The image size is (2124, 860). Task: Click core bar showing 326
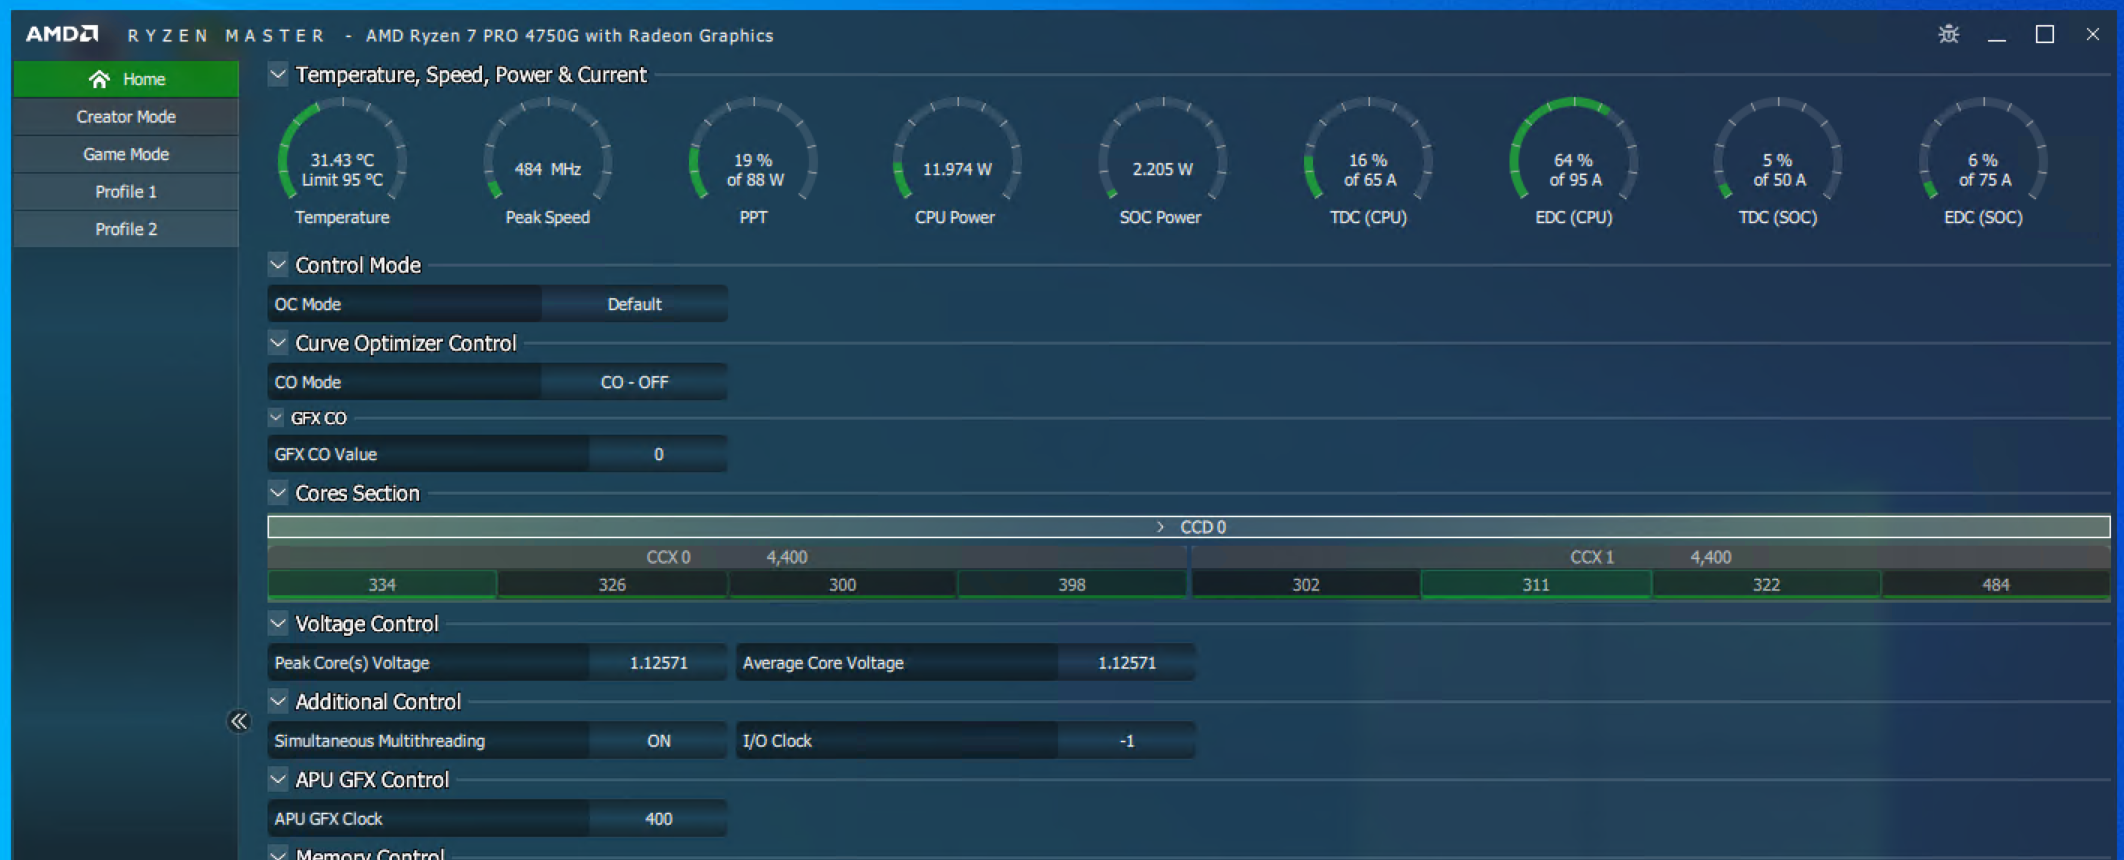tap(612, 584)
